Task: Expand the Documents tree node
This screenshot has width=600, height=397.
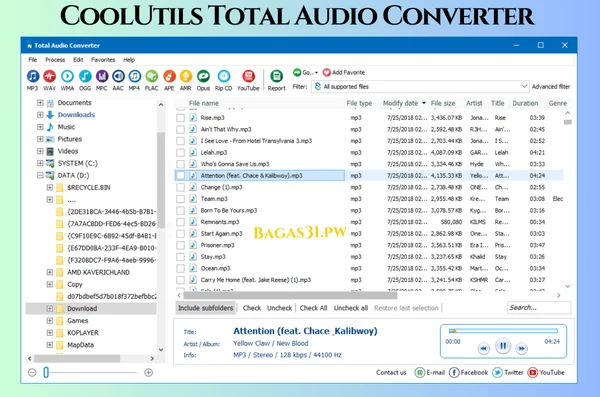Action: pos(40,103)
